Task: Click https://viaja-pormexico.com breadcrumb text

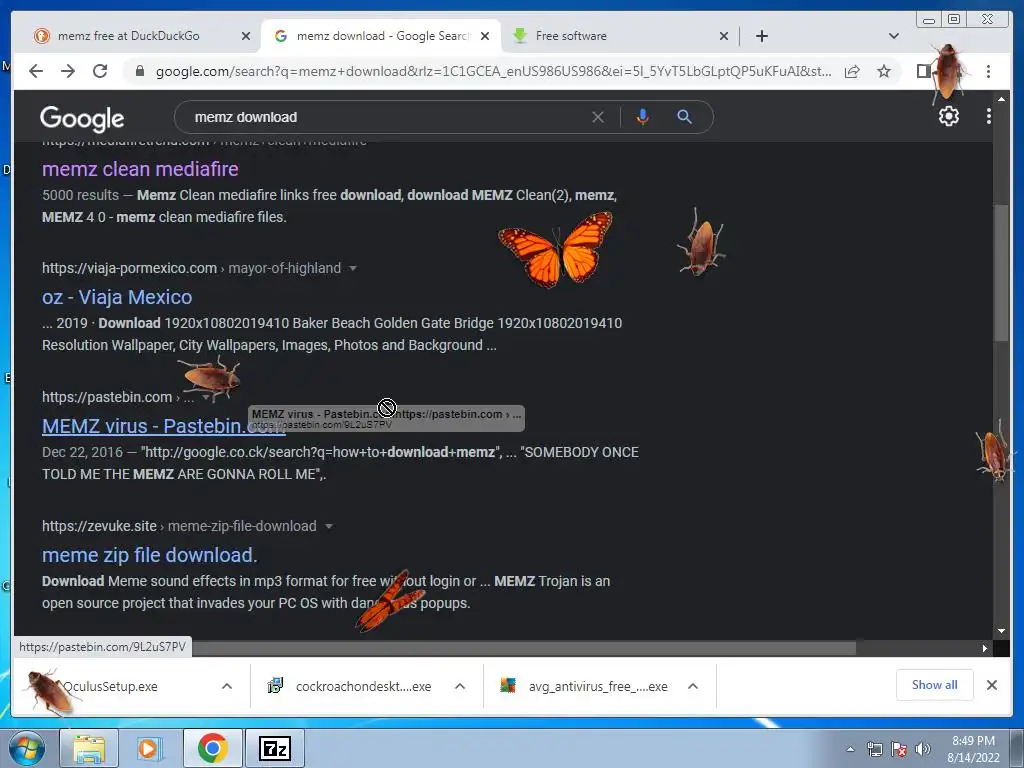Action: (129, 268)
